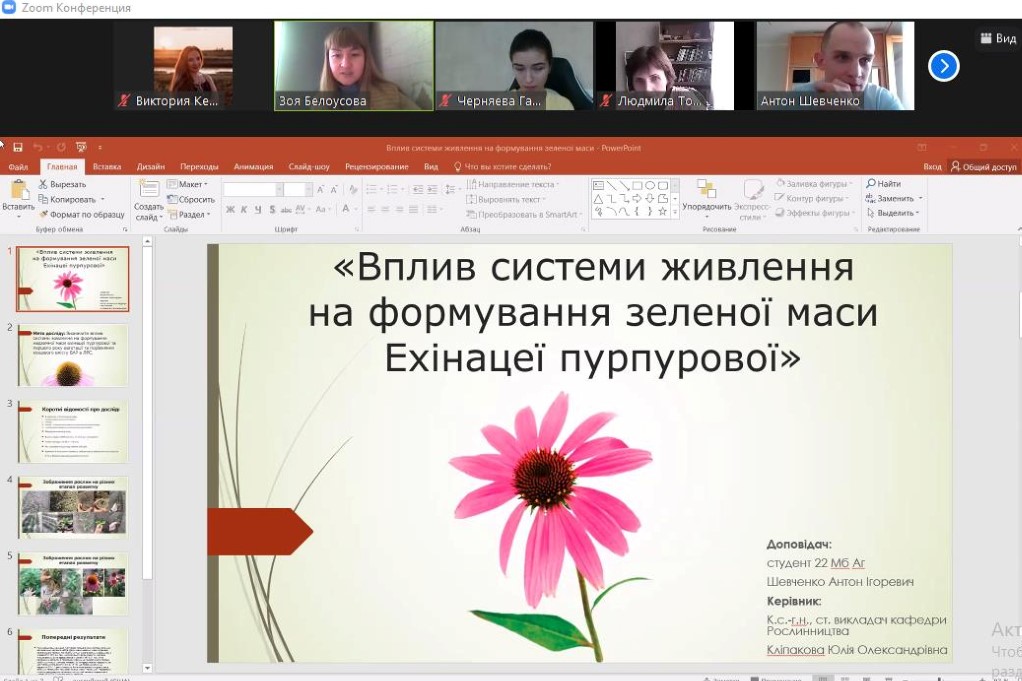Clear all formatting icon

coord(353,190)
